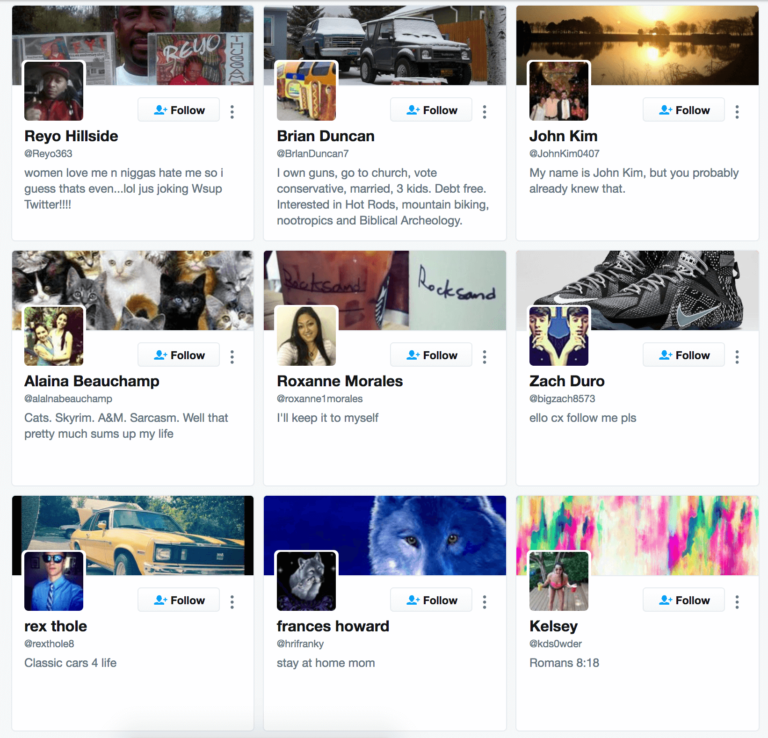The width and height of the screenshot is (768, 738).
Task: Follow Brian Duncan
Action: [431, 110]
